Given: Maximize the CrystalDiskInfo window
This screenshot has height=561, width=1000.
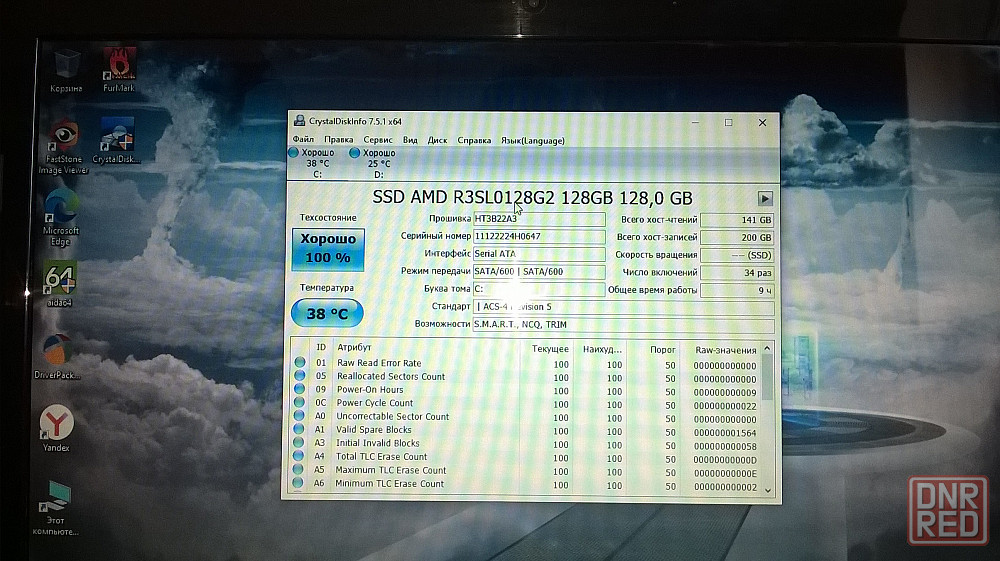Looking at the screenshot, I should 728,122.
